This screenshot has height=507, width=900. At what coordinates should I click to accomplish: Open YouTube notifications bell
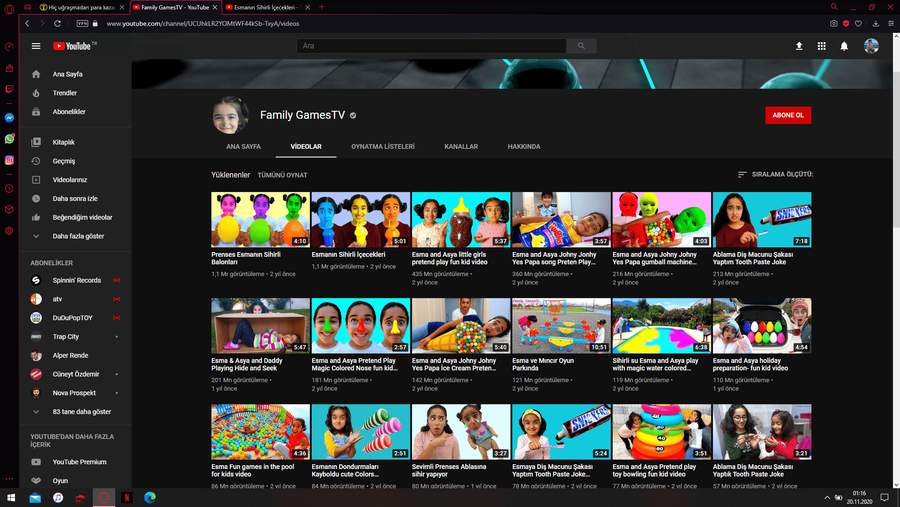click(844, 46)
